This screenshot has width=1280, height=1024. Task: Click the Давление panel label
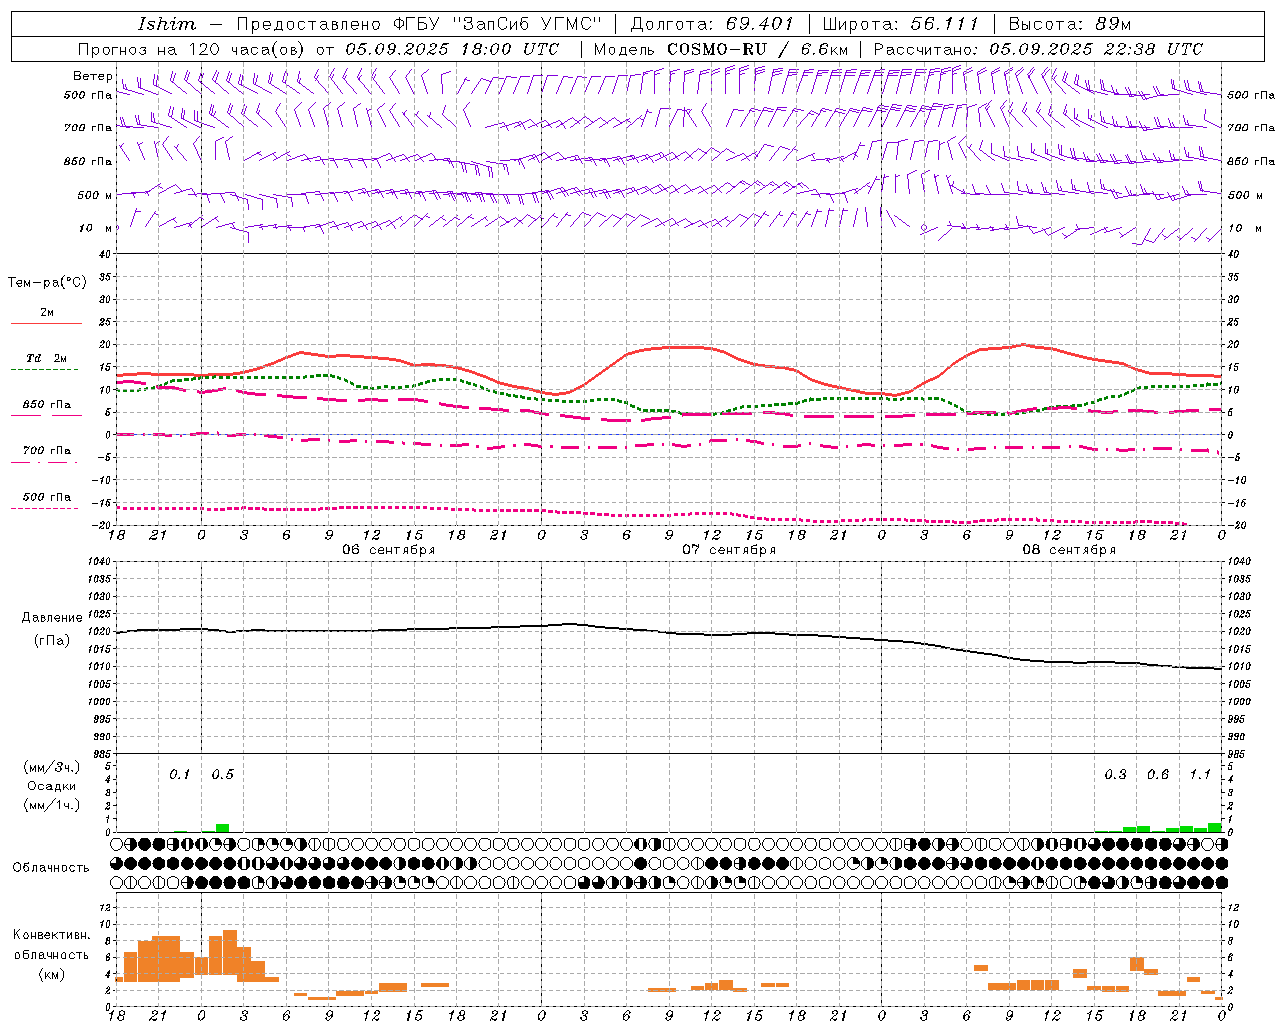52,618
